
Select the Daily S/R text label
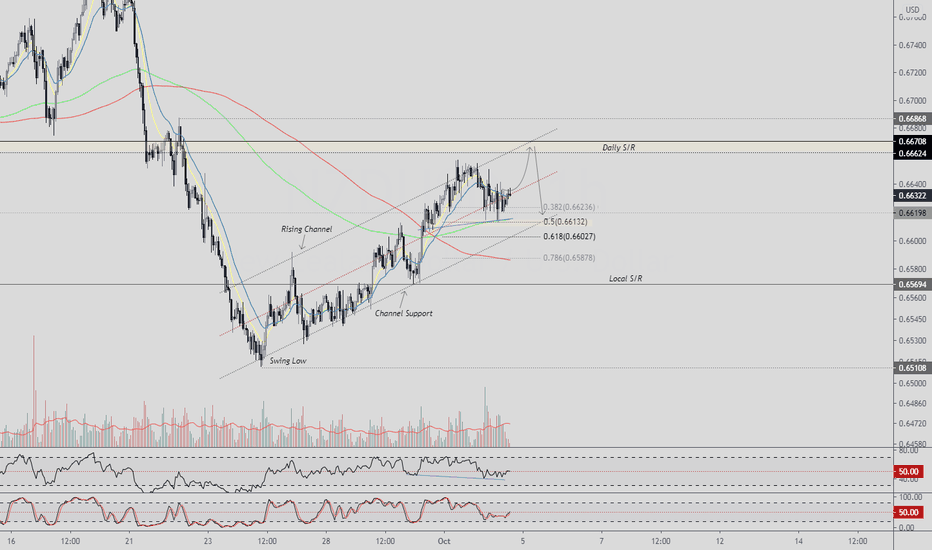tap(618, 147)
